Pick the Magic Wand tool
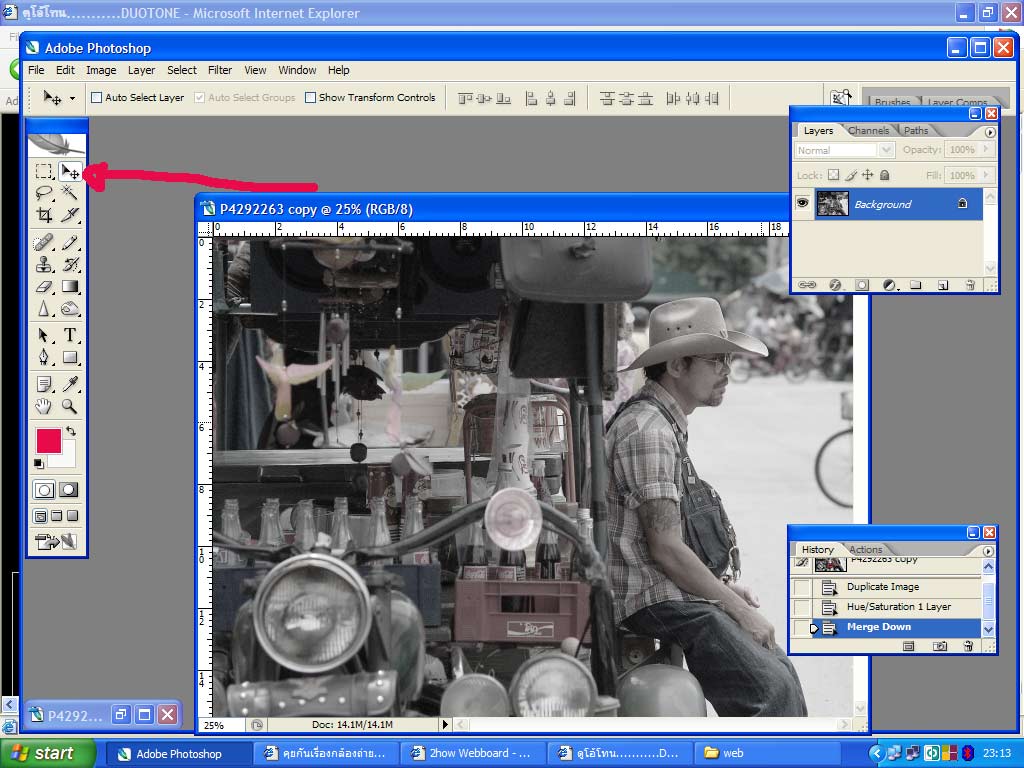Viewport: 1024px width, 768px height. (x=70, y=193)
